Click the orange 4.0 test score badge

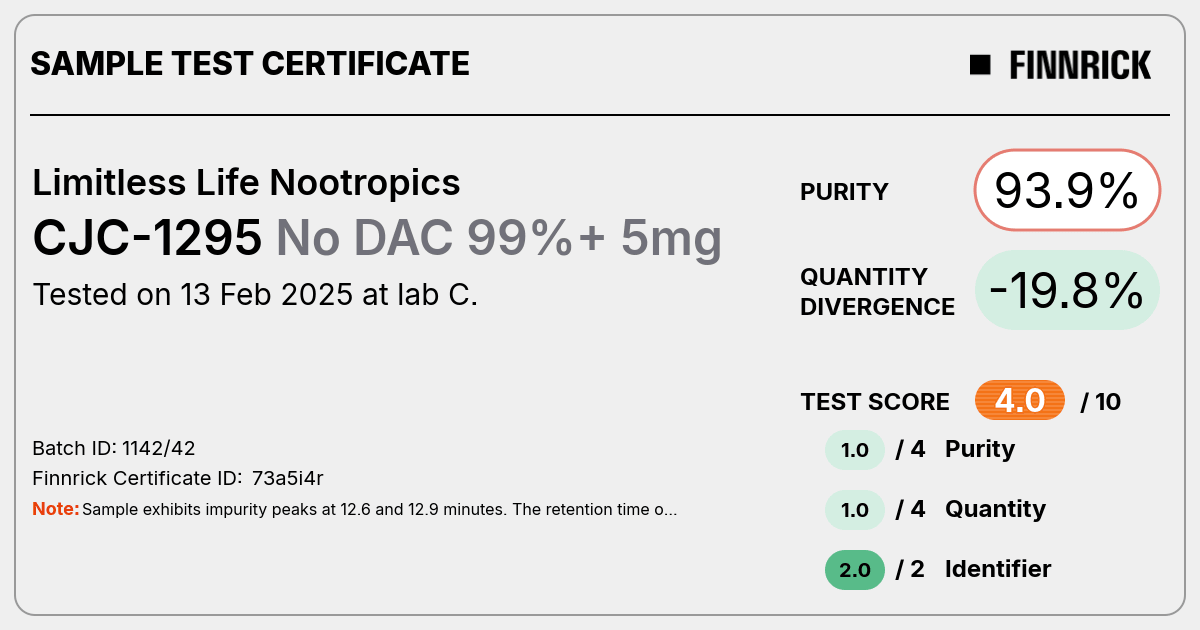[x=1019, y=401]
